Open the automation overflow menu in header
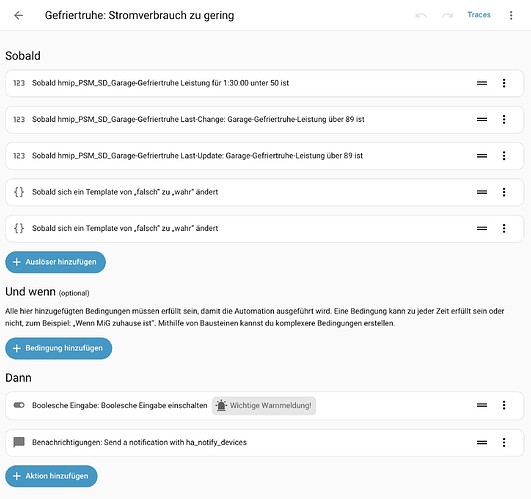 (511, 15)
